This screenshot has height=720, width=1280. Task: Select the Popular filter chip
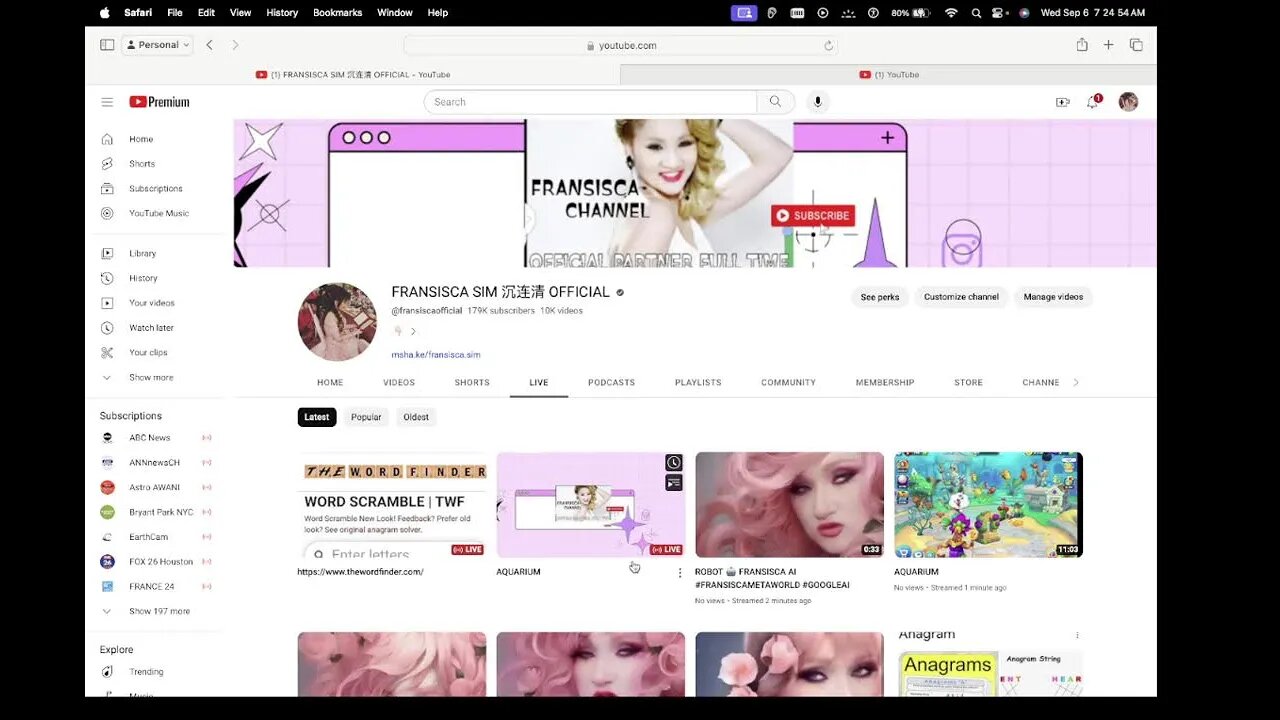tap(366, 417)
